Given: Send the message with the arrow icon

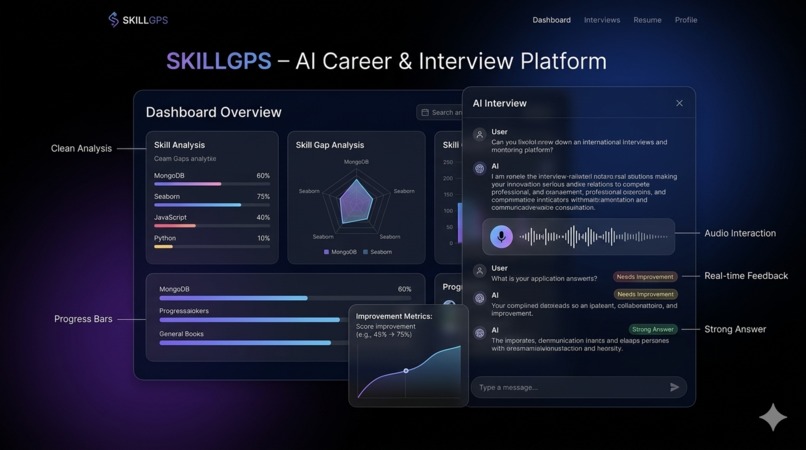Looking at the screenshot, I should [674, 387].
